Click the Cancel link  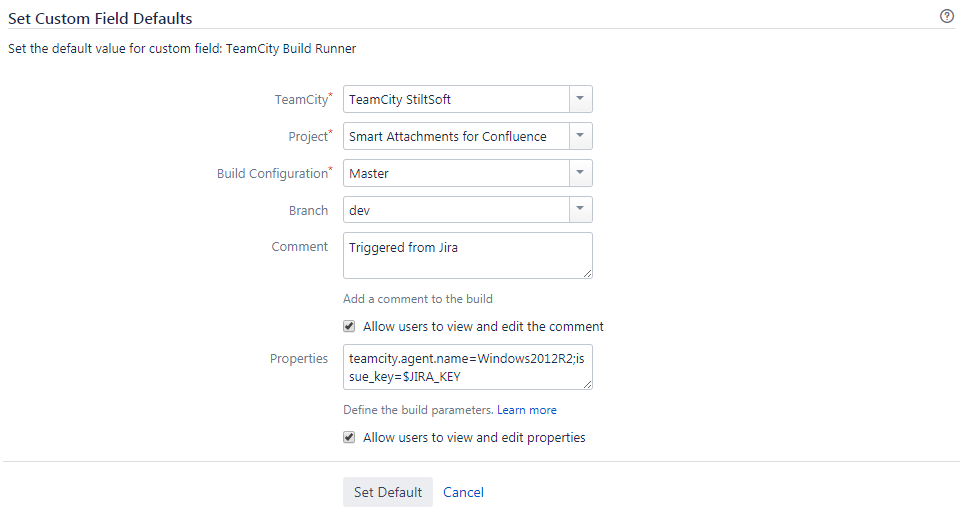pyautogui.click(x=463, y=492)
